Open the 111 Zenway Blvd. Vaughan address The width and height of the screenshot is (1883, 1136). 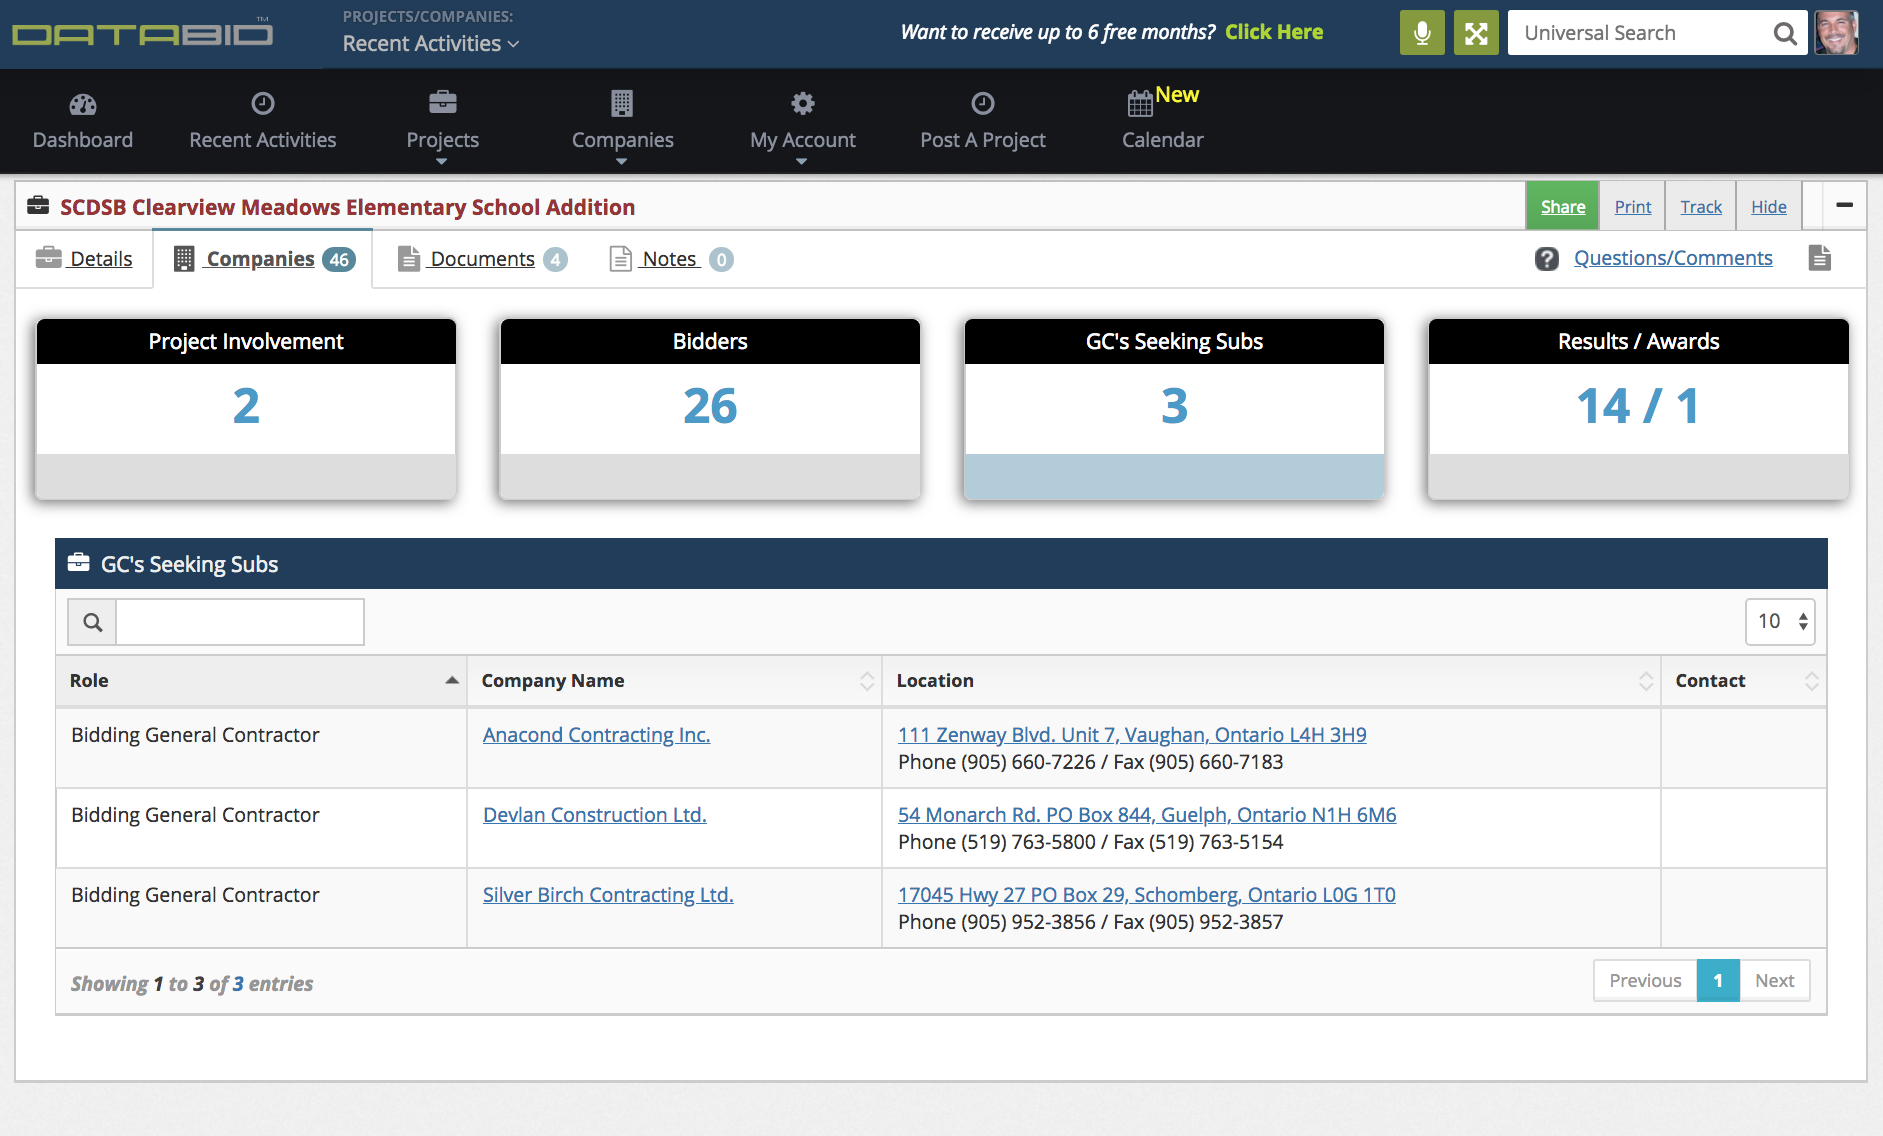1132,735
